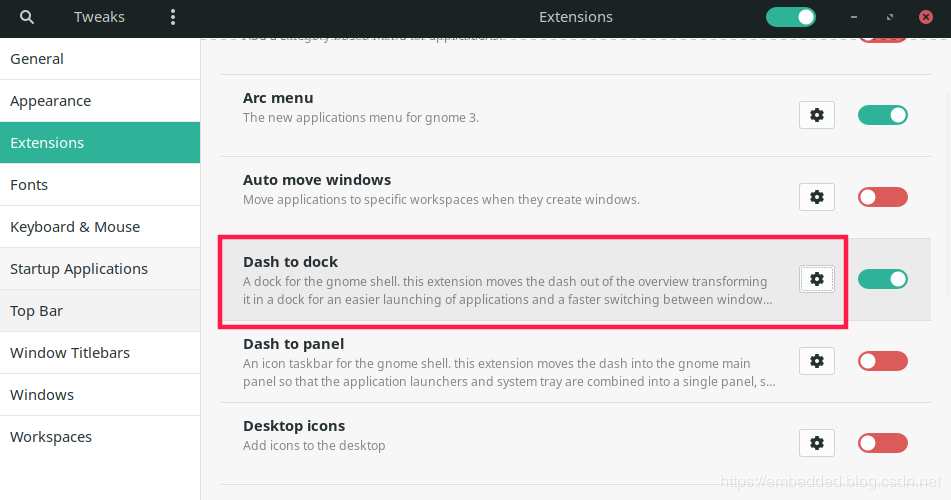Disable the Arc menu extension switch
This screenshot has width=951, height=500.
[x=882, y=115]
